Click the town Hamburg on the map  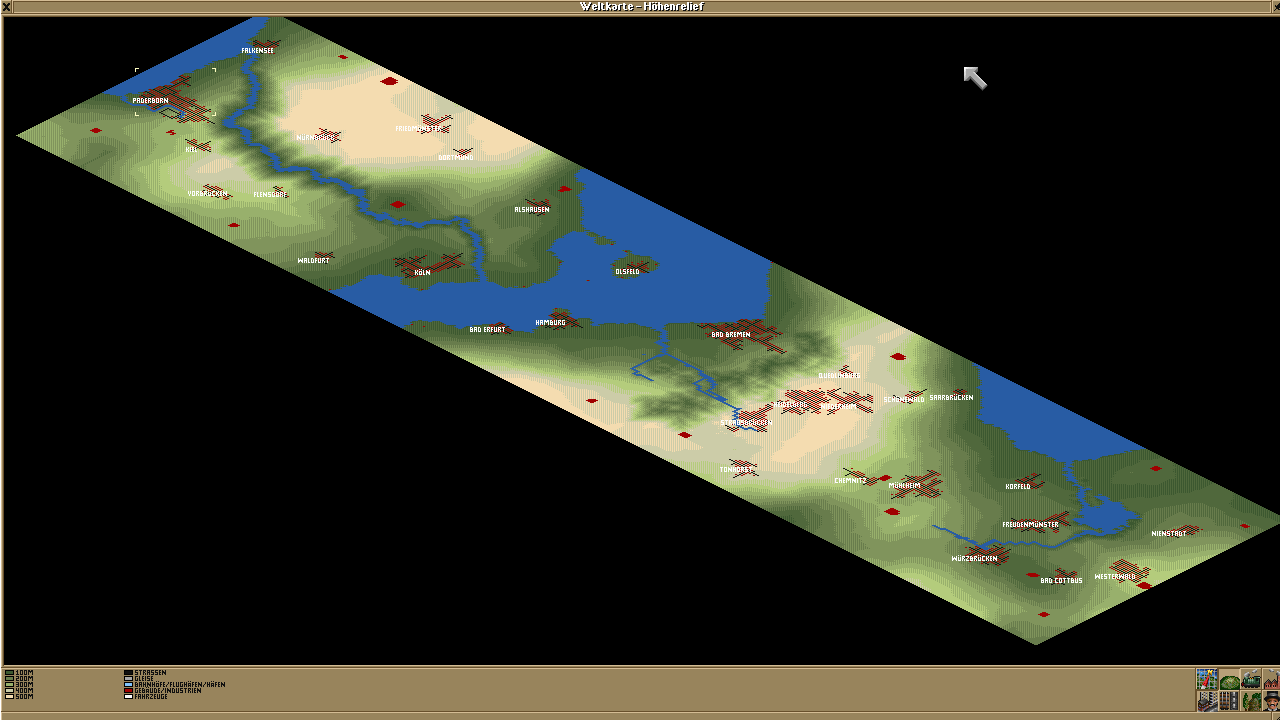pos(551,322)
